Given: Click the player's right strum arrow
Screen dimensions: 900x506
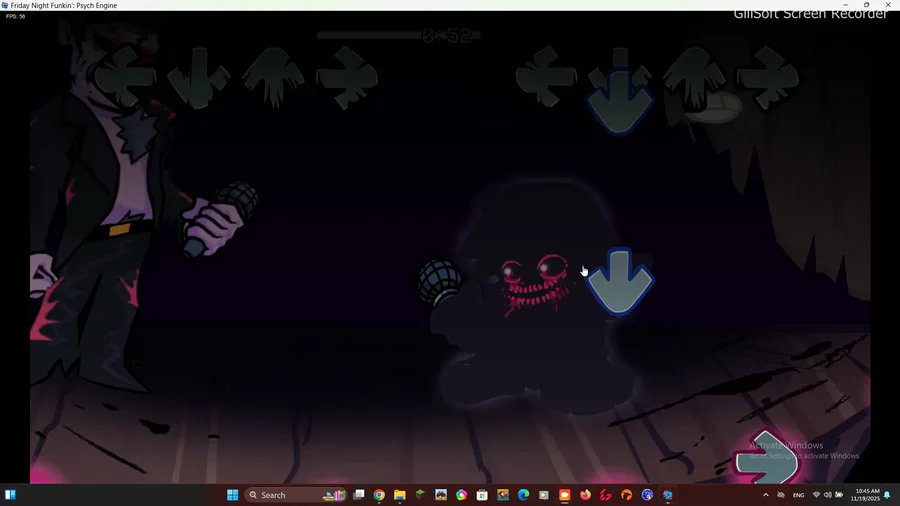Looking at the screenshot, I should [768, 77].
